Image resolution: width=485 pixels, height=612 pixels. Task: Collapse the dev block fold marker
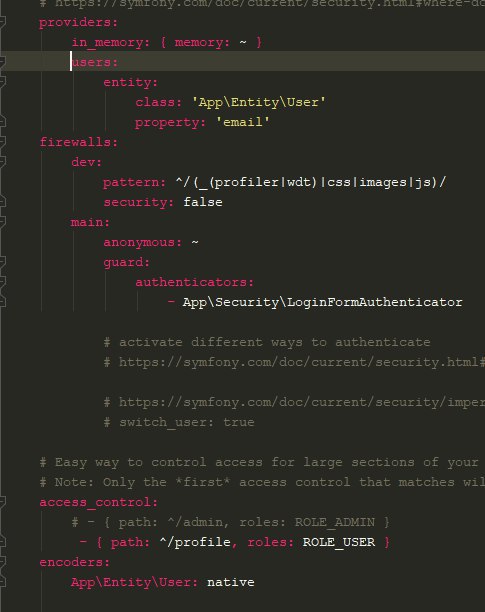[x=2, y=161]
